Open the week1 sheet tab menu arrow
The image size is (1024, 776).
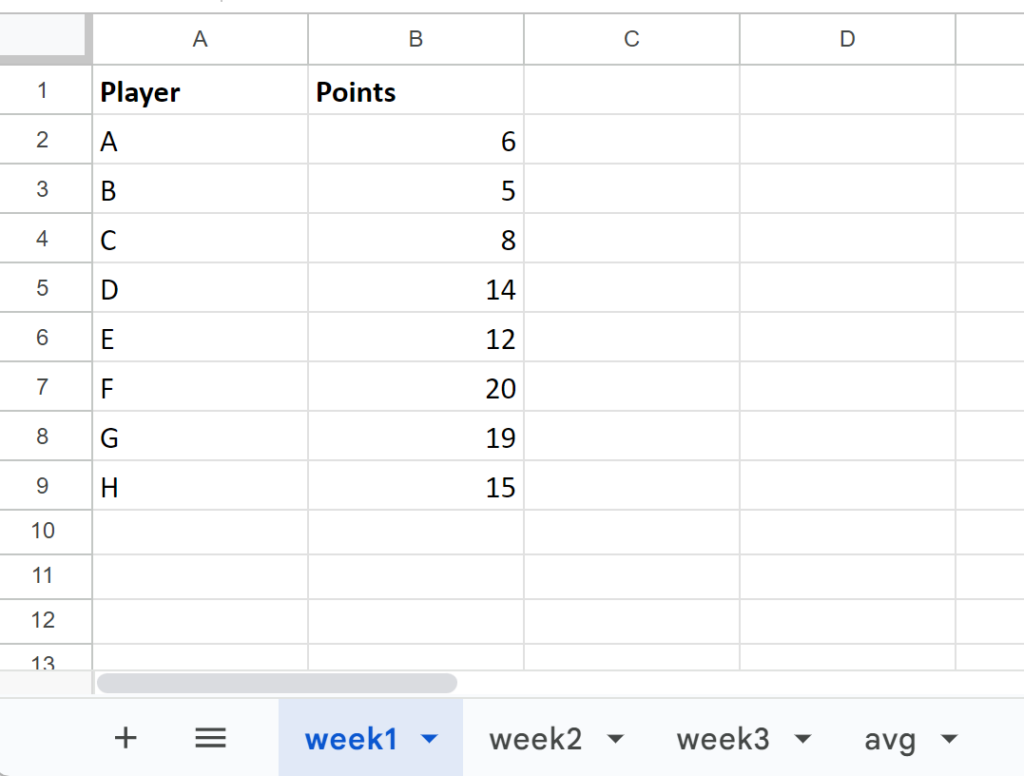[x=430, y=738]
